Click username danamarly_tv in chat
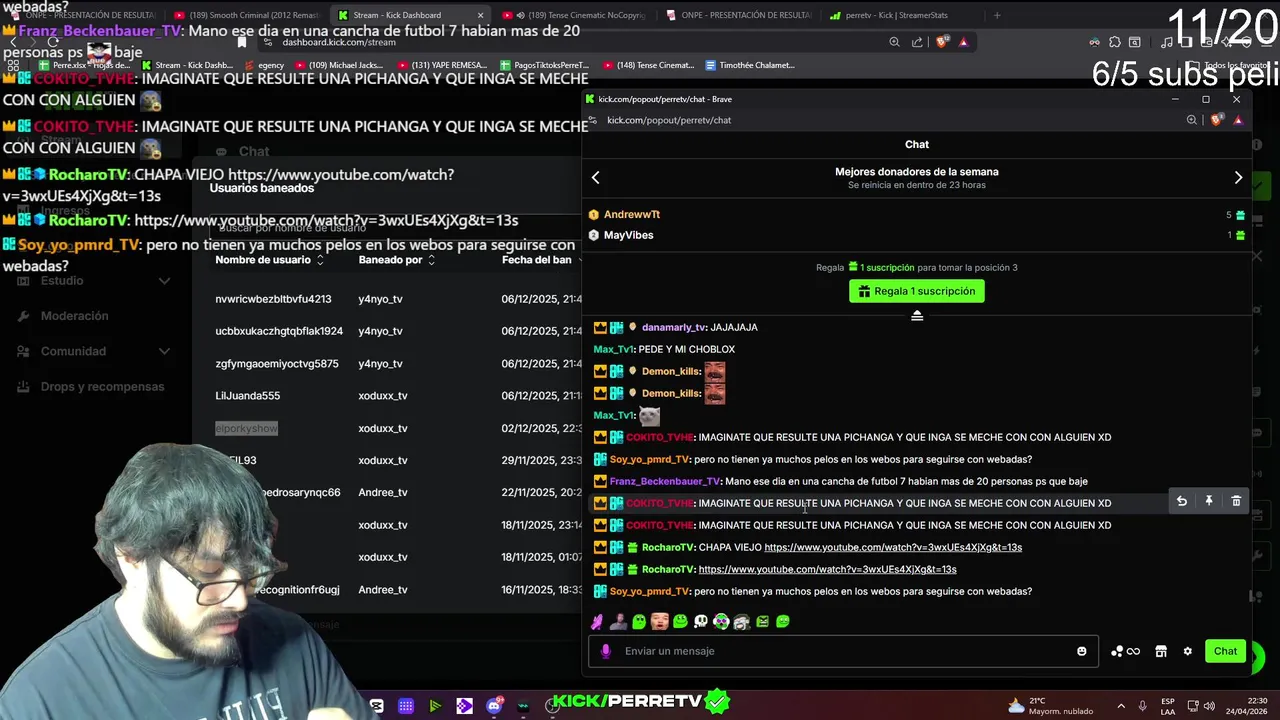 (x=674, y=327)
